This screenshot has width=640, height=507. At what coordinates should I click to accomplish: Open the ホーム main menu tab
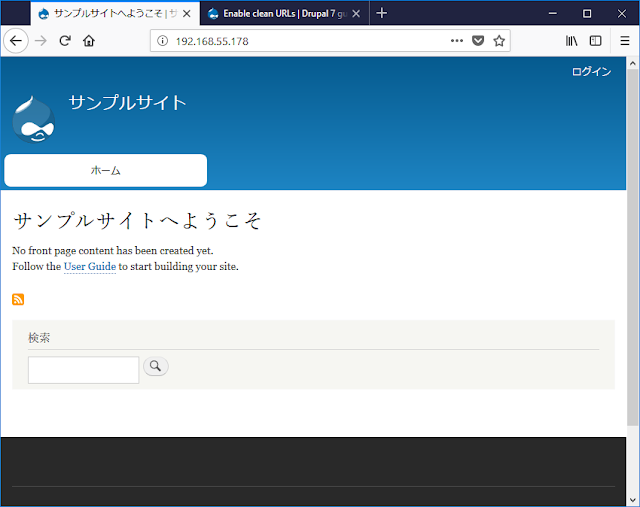tap(106, 170)
